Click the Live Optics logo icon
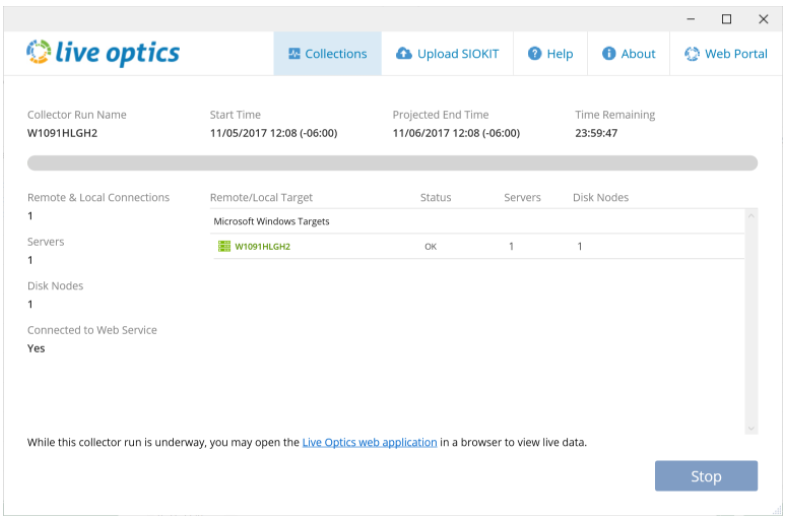Viewport: 791px width, 520px height. [39, 52]
